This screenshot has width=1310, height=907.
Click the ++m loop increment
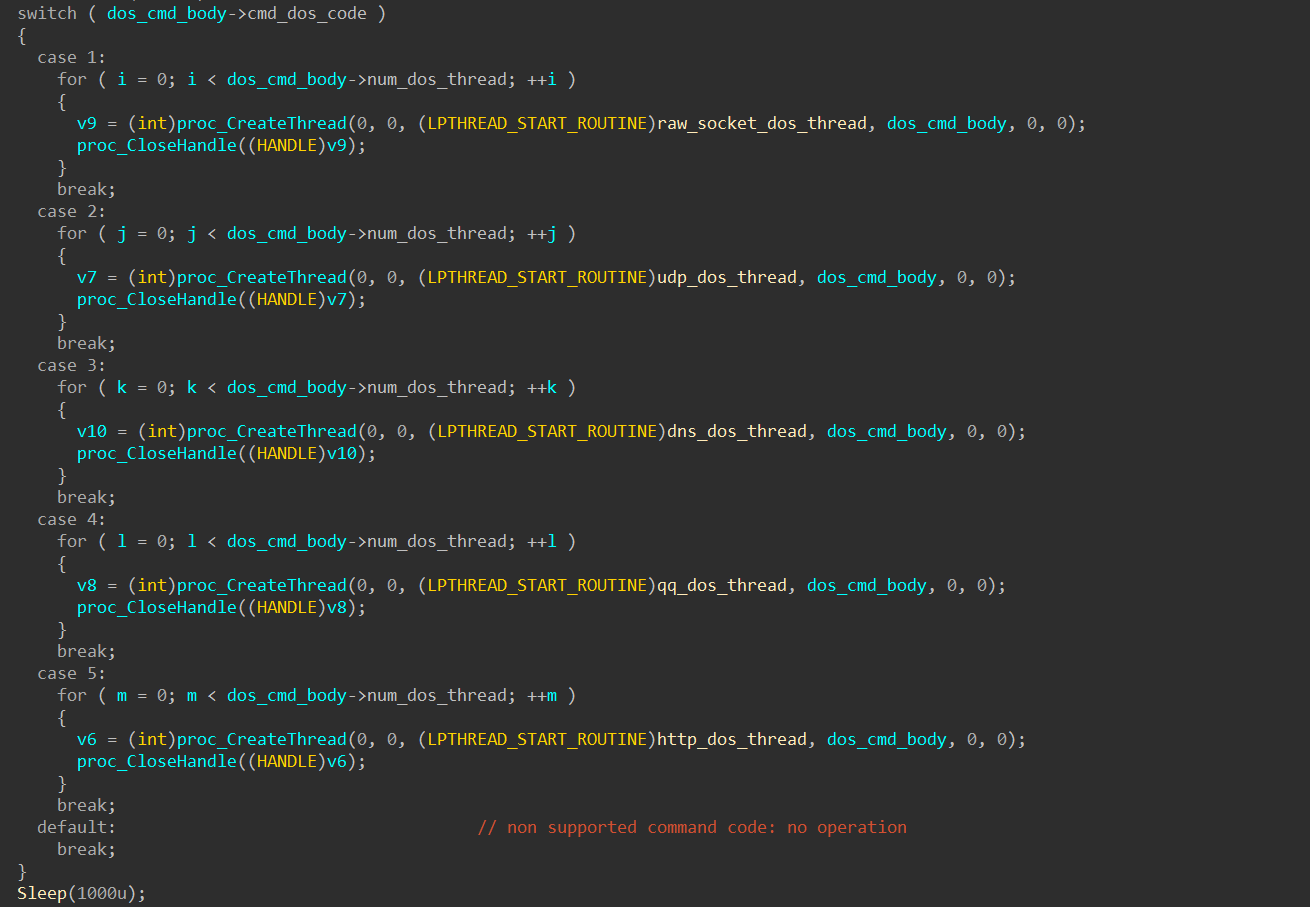click(541, 695)
